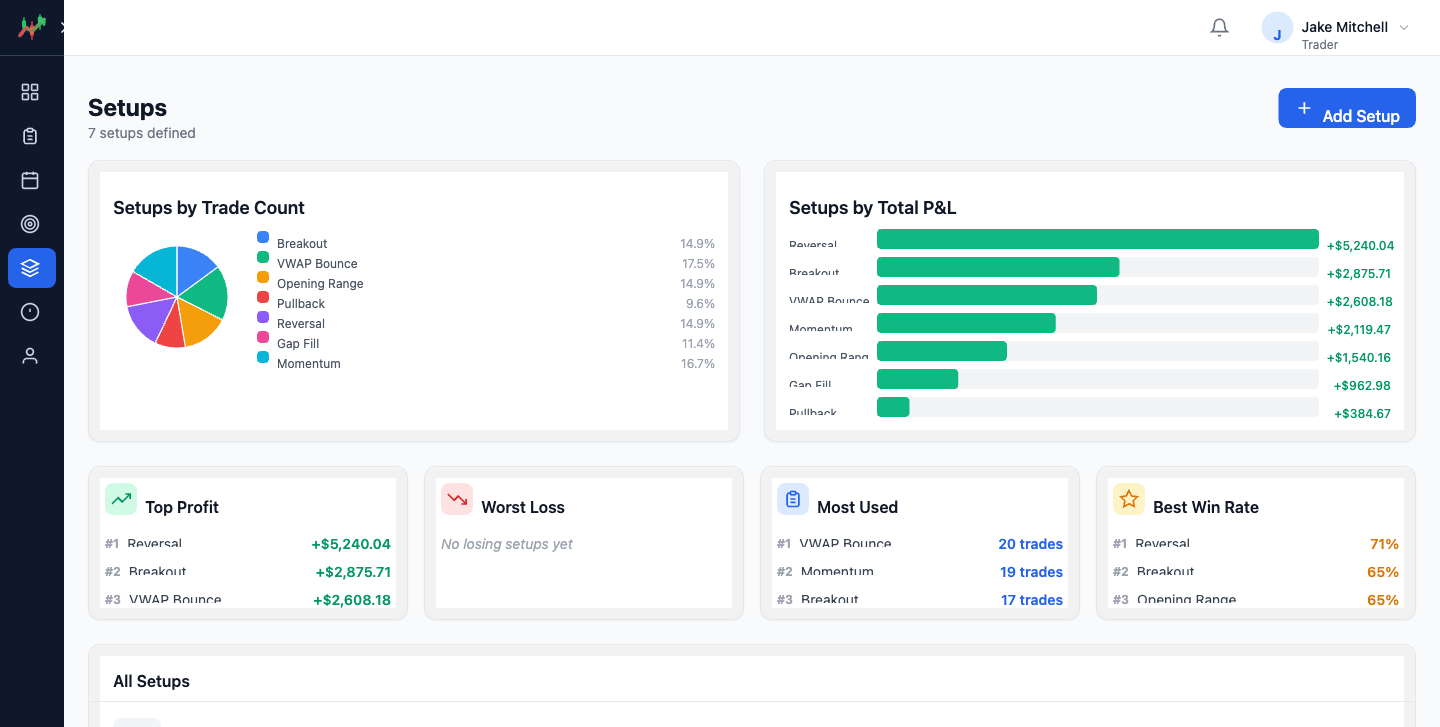This screenshot has height=727, width=1440.
Task: Select the clipboard journal icon in sidebar
Action: [x=30, y=135]
